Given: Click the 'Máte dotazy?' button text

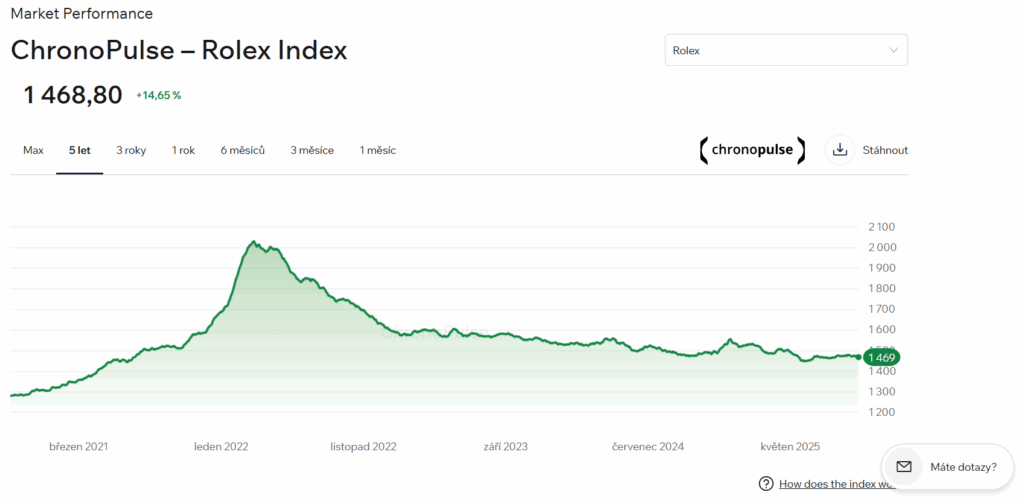Looking at the screenshot, I should [963, 466].
